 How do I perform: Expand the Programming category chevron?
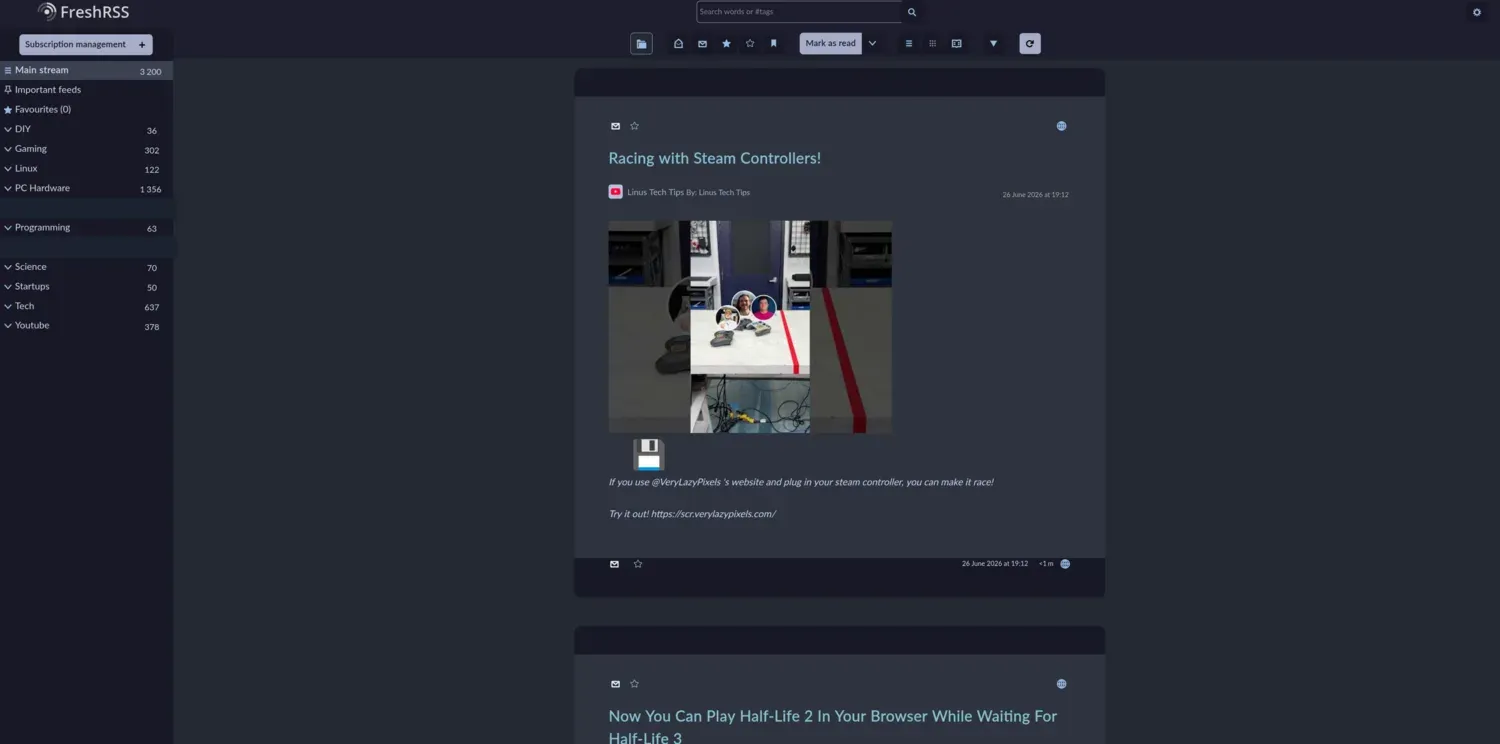coord(8,227)
